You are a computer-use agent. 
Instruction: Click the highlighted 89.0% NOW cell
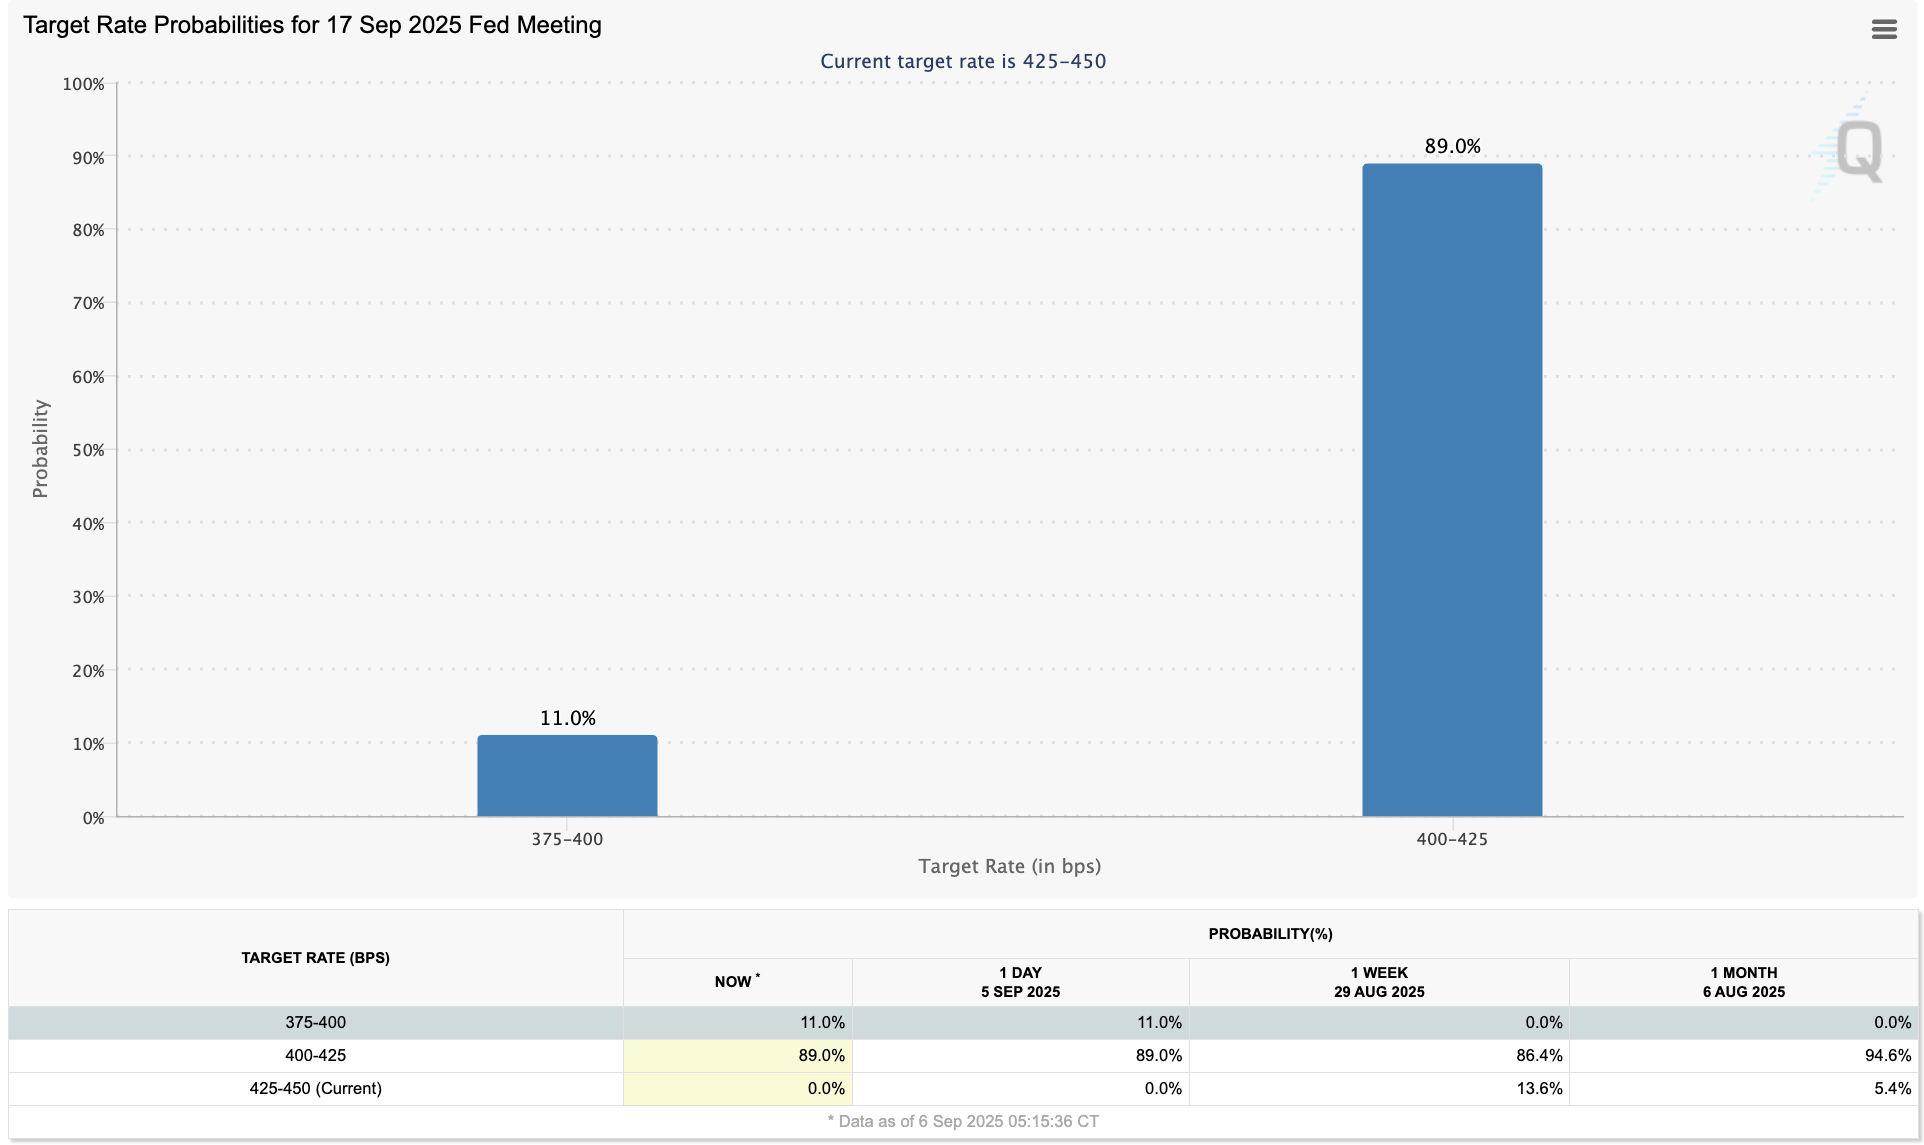tap(820, 1056)
